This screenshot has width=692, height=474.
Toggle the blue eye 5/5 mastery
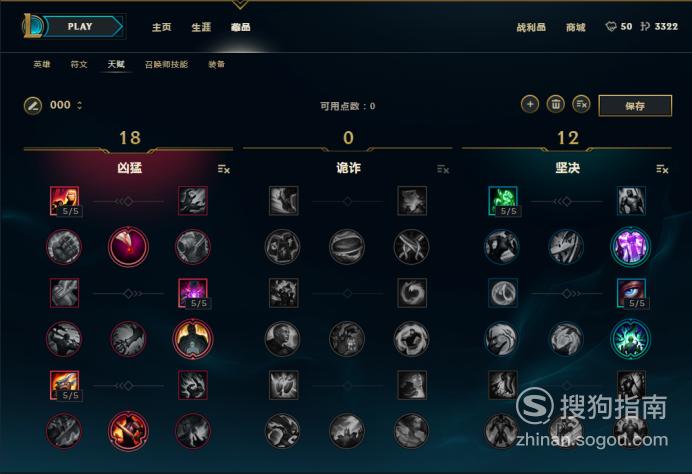(x=632, y=293)
